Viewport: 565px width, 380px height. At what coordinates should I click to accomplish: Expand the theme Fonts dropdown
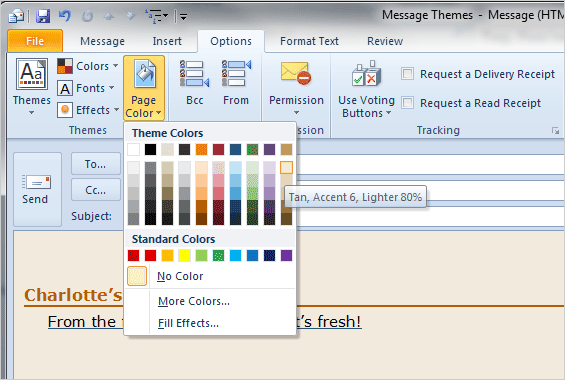click(x=86, y=88)
